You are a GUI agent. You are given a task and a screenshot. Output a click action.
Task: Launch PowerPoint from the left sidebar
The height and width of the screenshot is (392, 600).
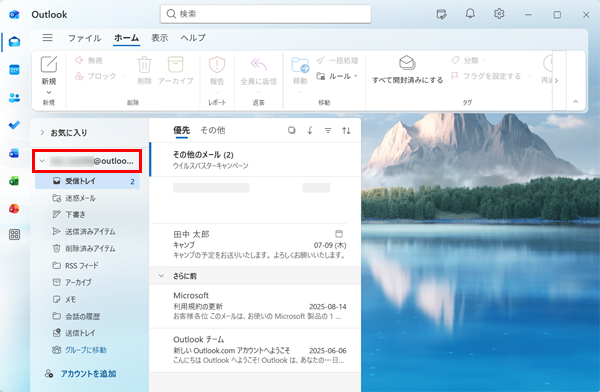point(15,209)
